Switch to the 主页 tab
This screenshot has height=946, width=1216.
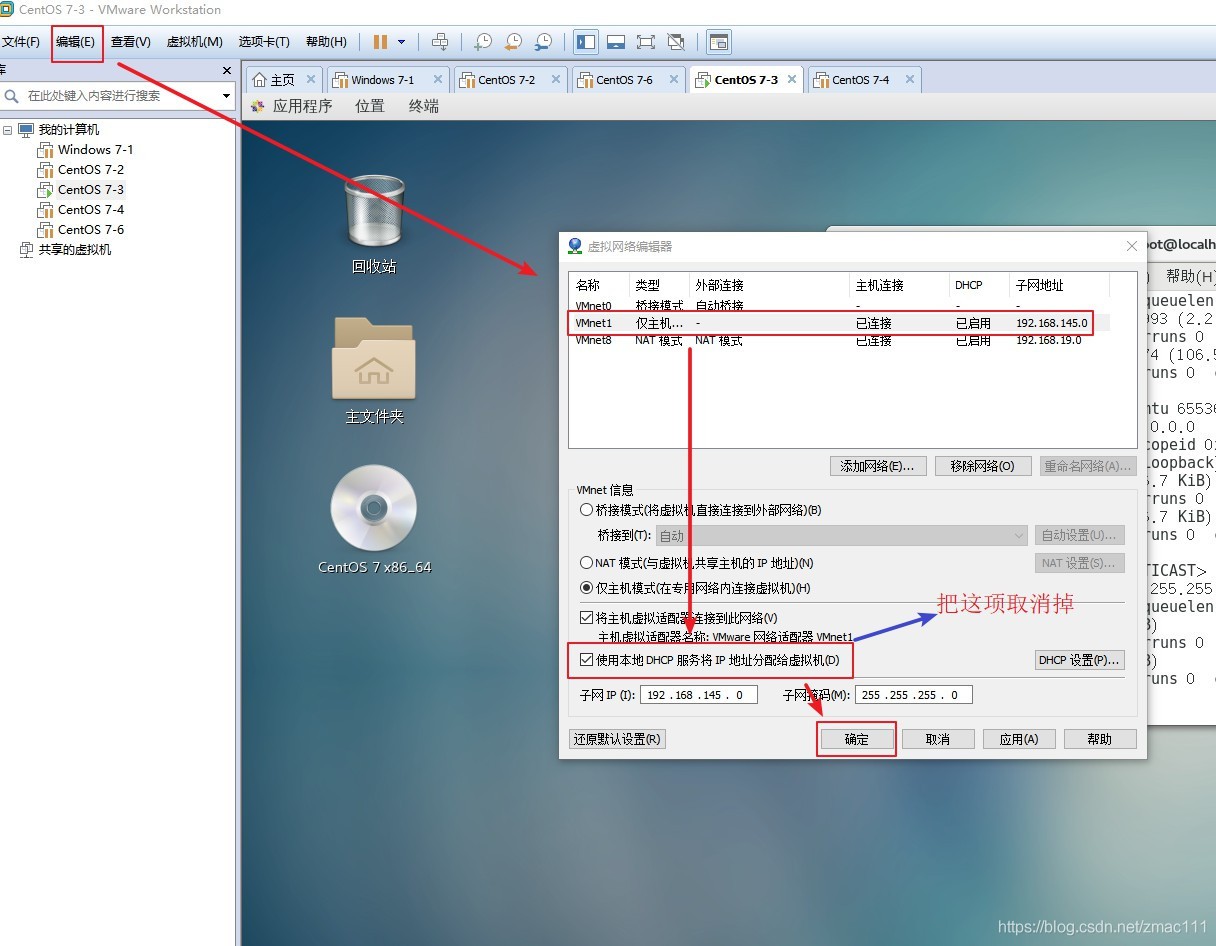coord(283,80)
